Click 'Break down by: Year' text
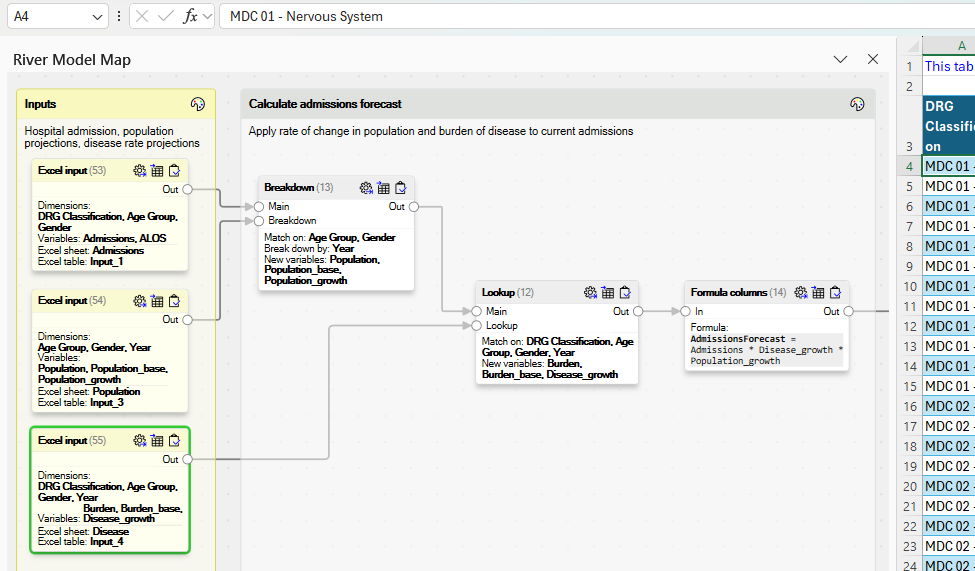The width and height of the screenshot is (975, 571). point(309,248)
